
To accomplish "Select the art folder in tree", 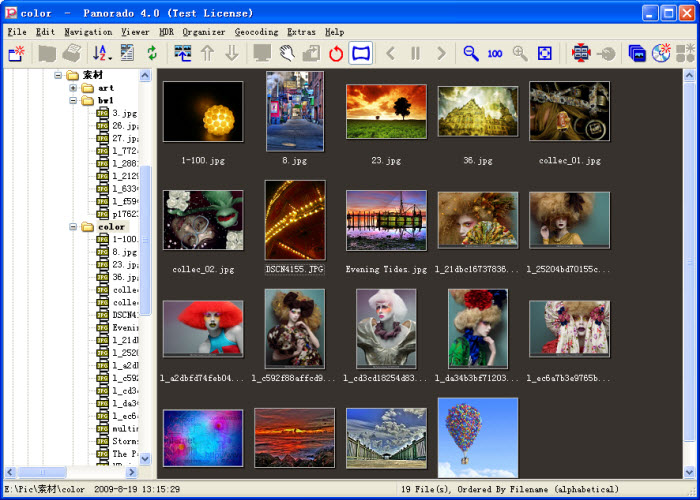I will point(106,88).
